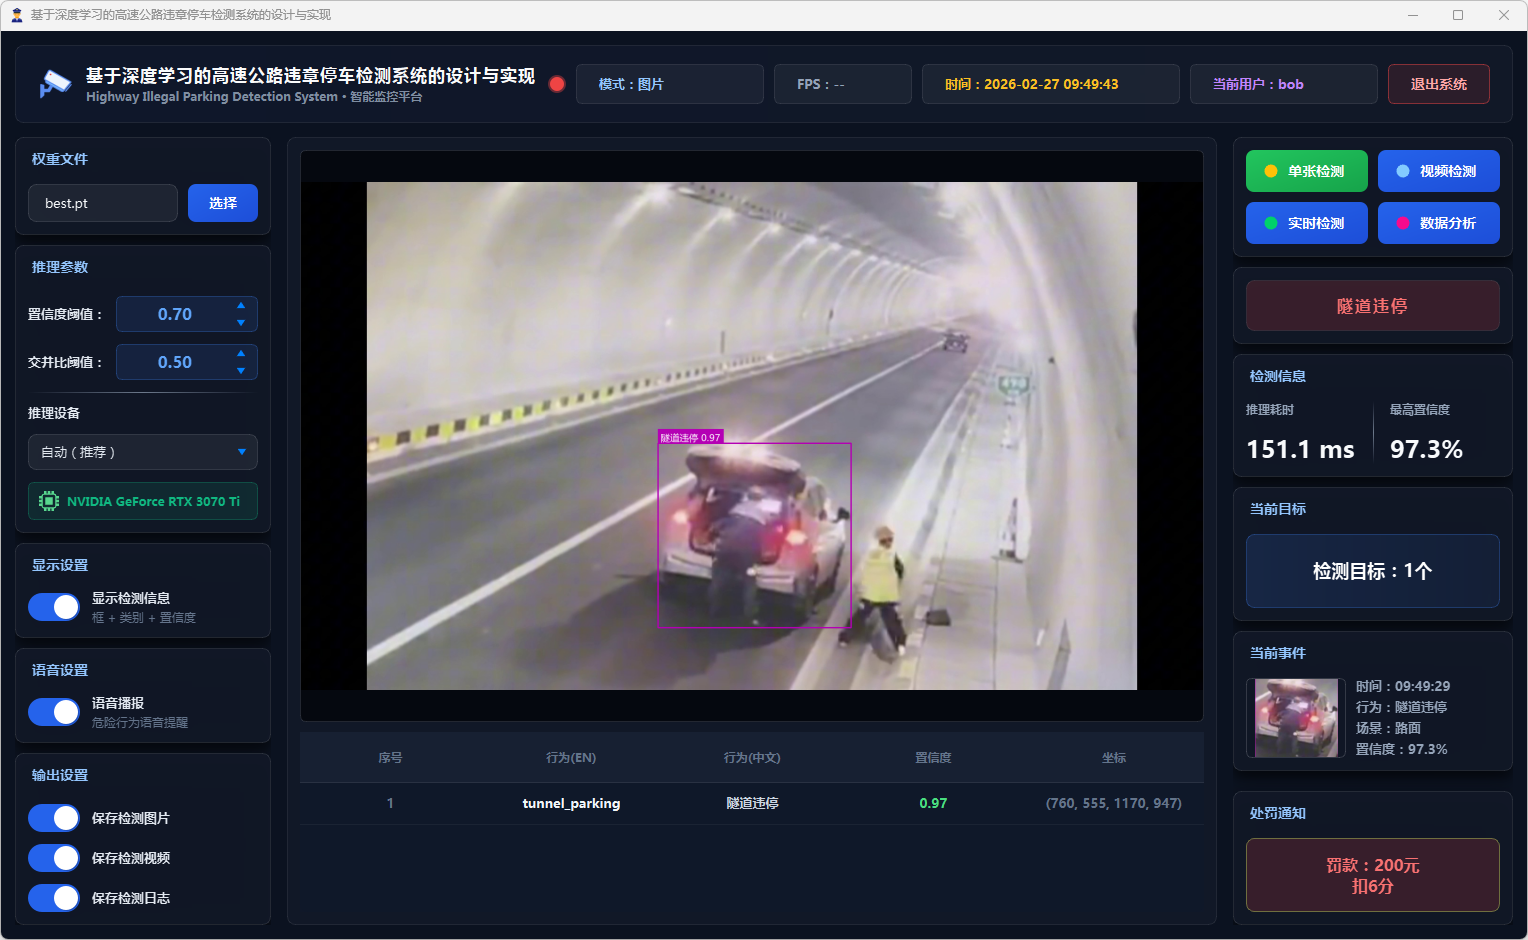
Task: Select 单张检测 single image mode
Action: (x=1306, y=171)
